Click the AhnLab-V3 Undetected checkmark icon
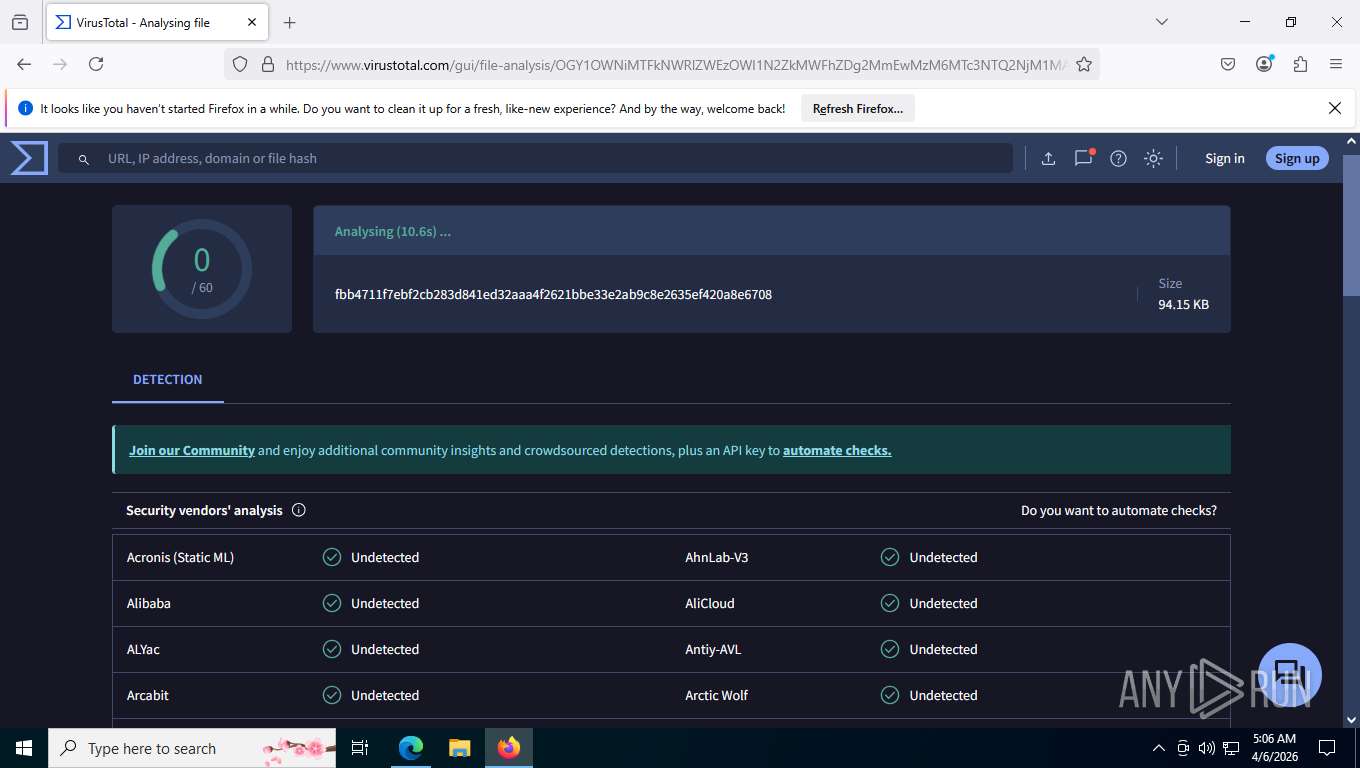1360x768 pixels. pyautogui.click(x=890, y=557)
